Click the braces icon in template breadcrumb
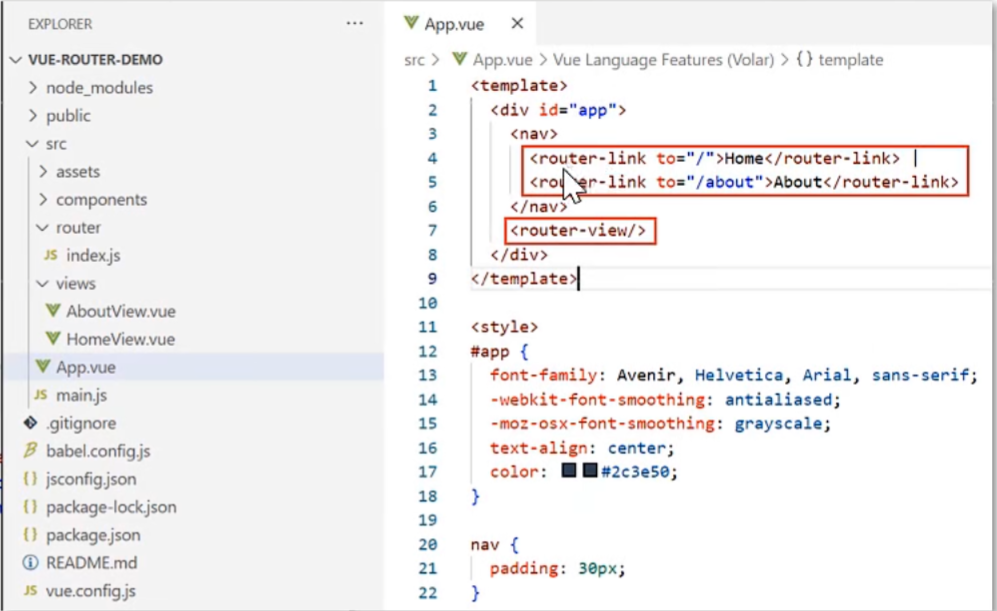The height and width of the screenshot is (611, 997). [x=804, y=59]
